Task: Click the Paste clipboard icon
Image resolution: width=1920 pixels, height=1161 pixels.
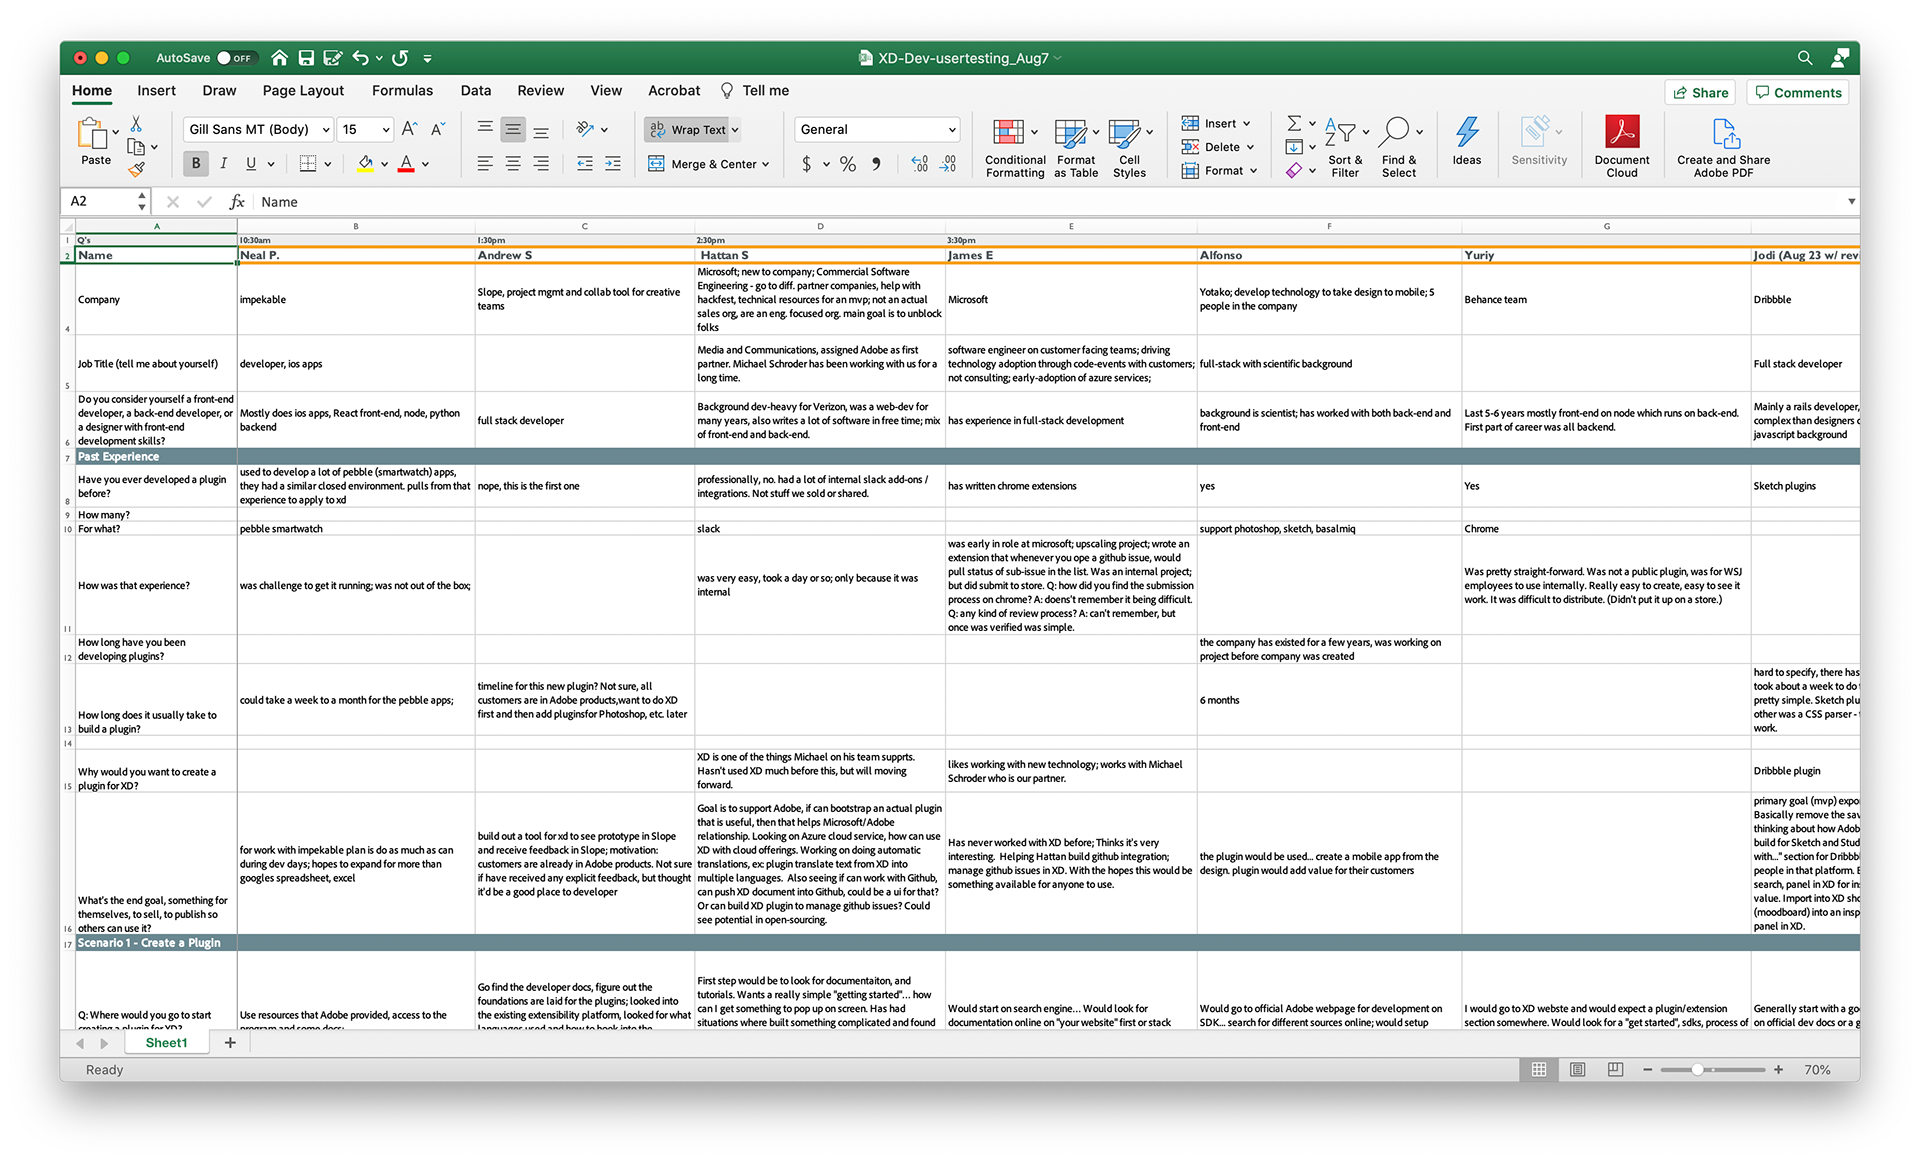Action: pos(93,133)
